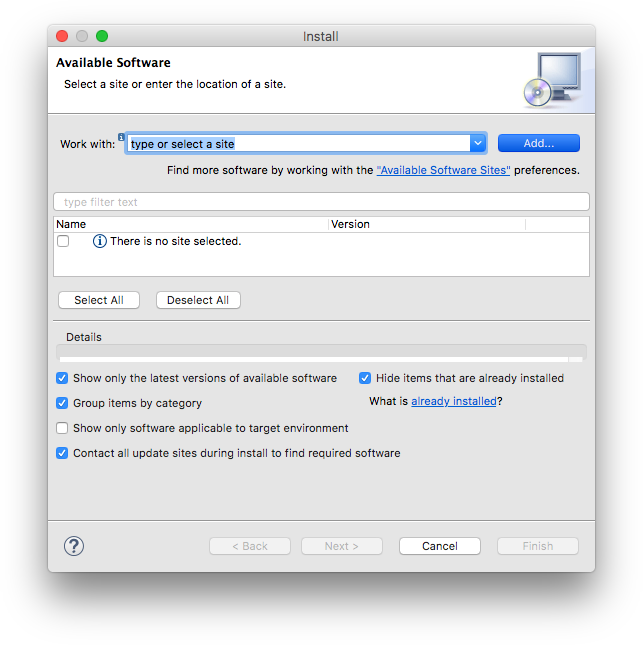Open the Work with site dropdown arrow
Viewport: 643px width, 645px height.
tap(478, 144)
